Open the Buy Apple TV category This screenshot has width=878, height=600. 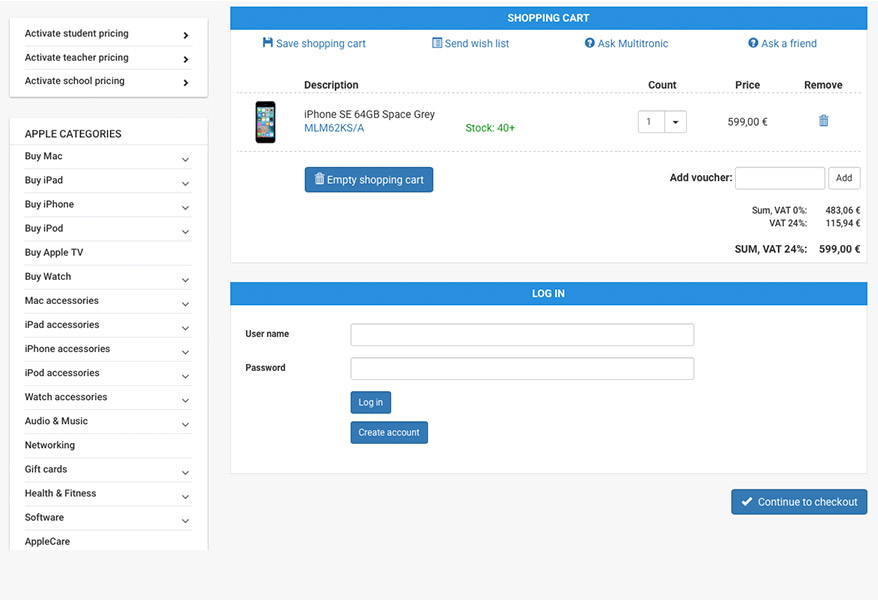pos(54,252)
